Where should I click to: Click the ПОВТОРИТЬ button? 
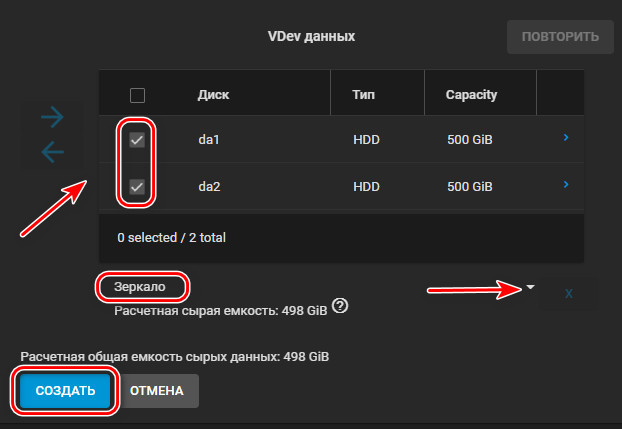click(560, 37)
